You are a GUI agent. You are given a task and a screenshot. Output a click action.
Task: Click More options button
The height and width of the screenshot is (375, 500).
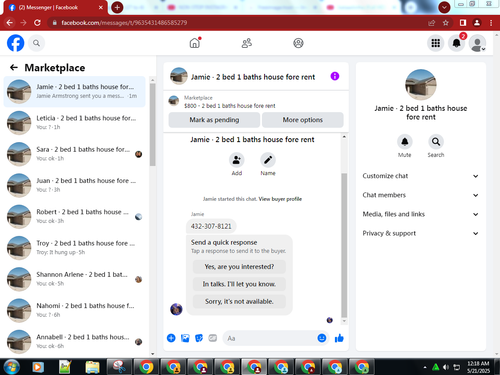coord(303,120)
